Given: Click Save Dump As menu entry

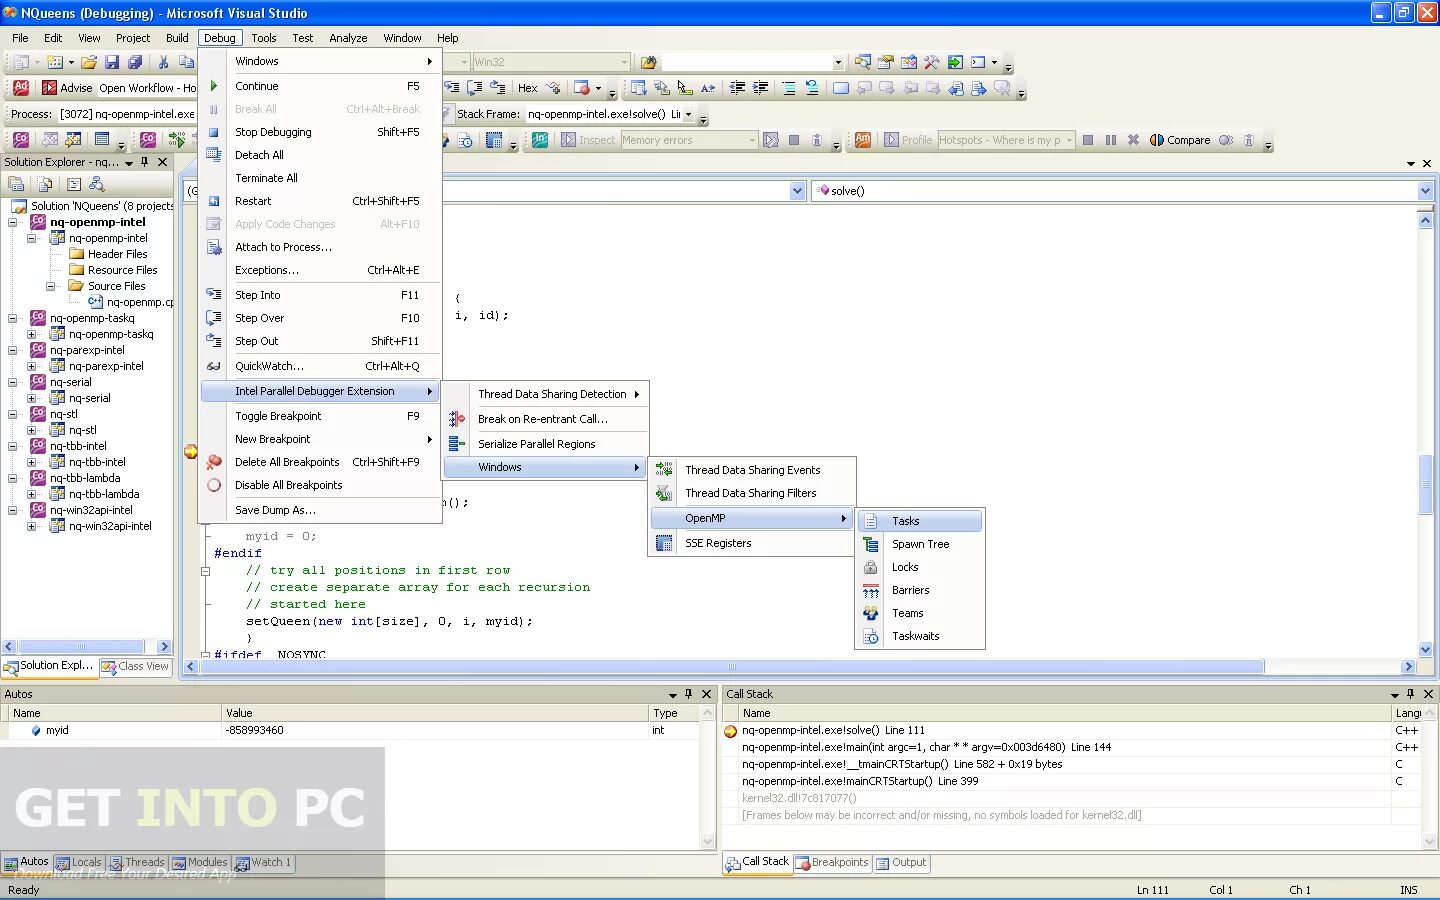Looking at the screenshot, I should (x=320, y=510).
